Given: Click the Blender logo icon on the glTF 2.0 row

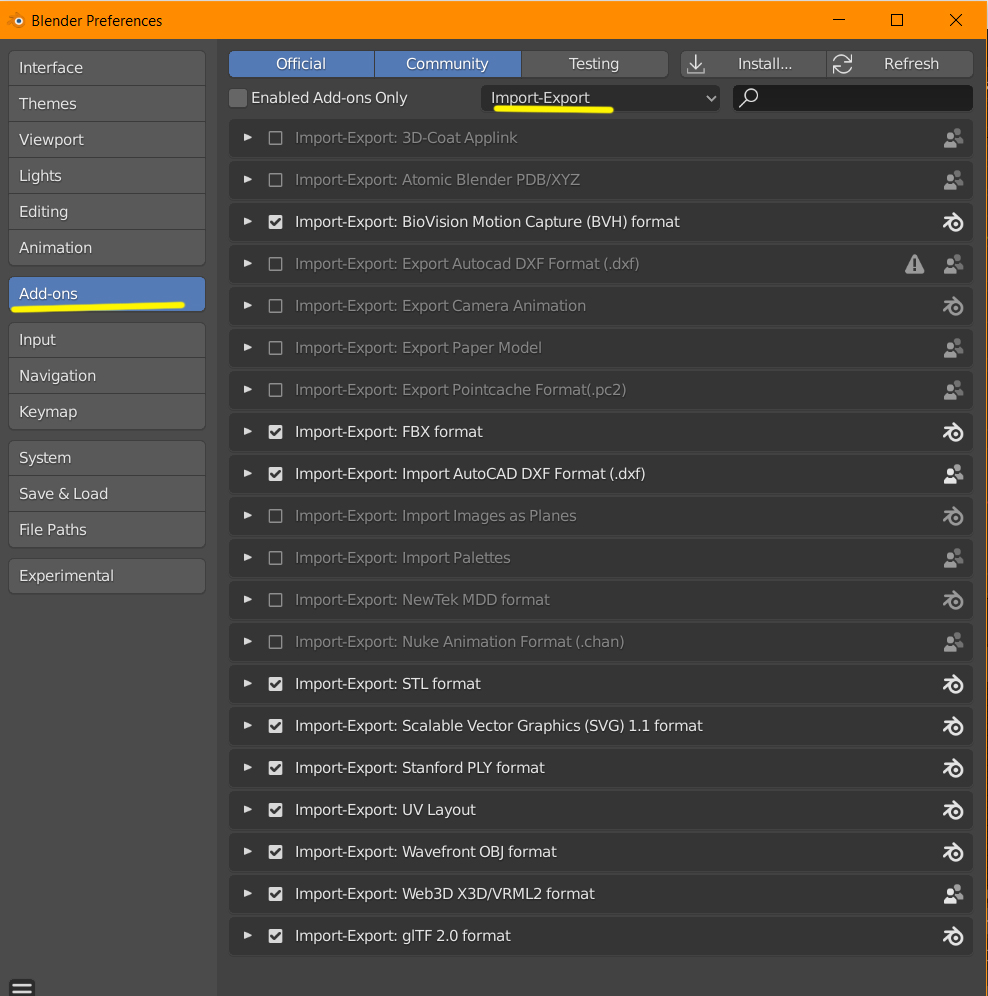Looking at the screenshot, I should [953, 936].
